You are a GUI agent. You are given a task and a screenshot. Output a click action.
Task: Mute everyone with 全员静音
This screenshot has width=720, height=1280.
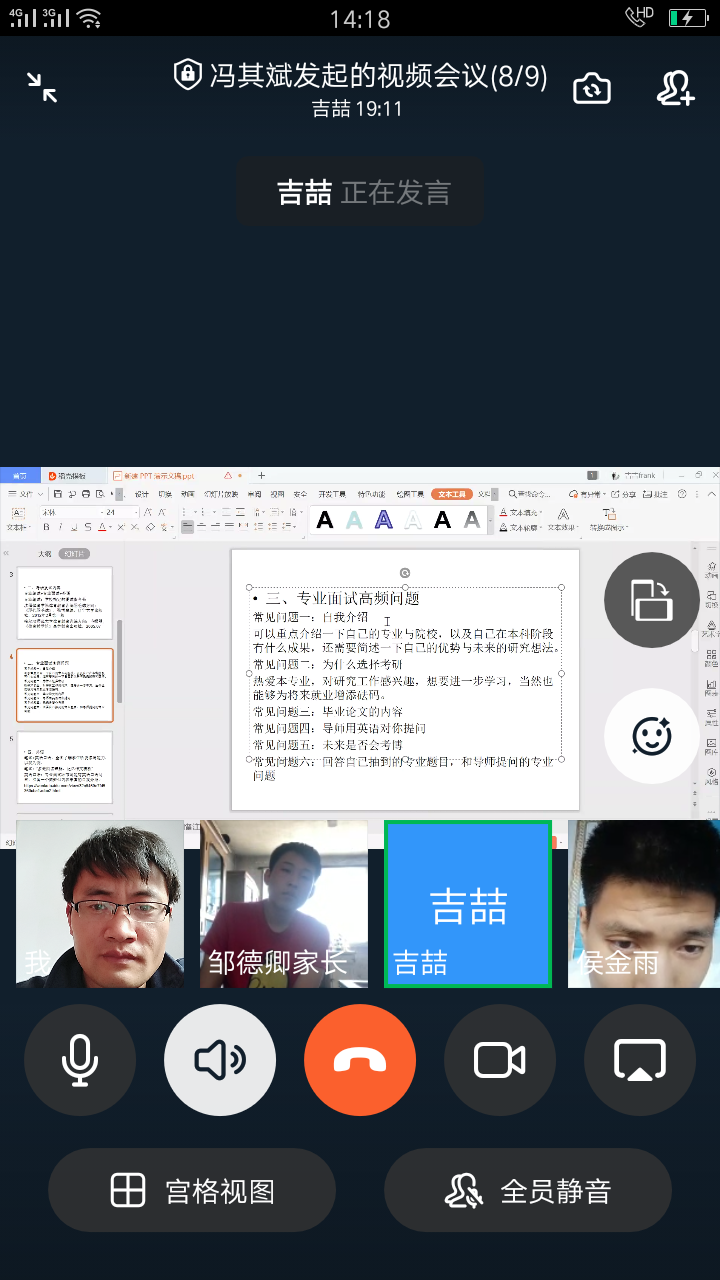point(528,1191)
